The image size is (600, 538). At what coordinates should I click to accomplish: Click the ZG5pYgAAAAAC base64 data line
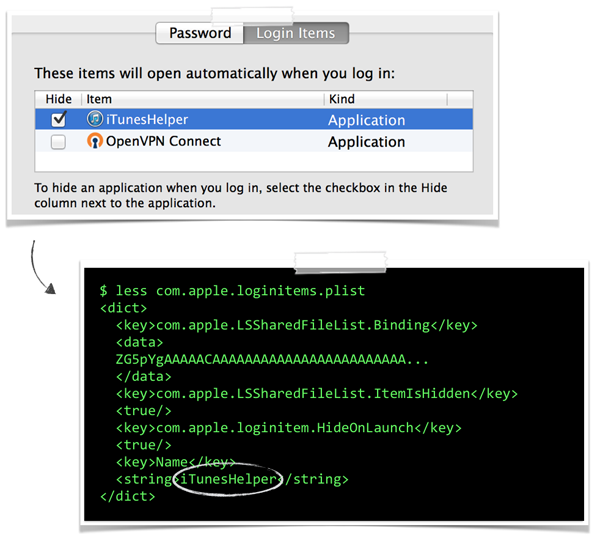click(x=272, y=359)
